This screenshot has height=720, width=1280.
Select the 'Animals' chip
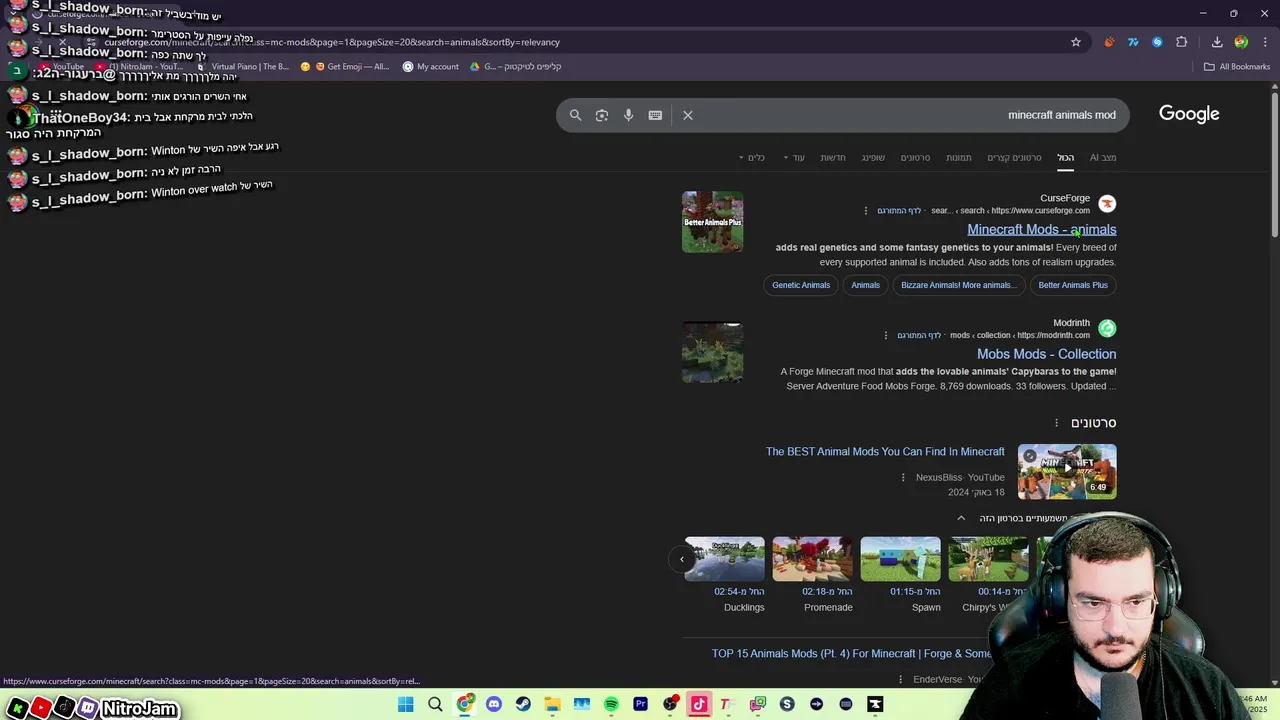coord(865,285)
